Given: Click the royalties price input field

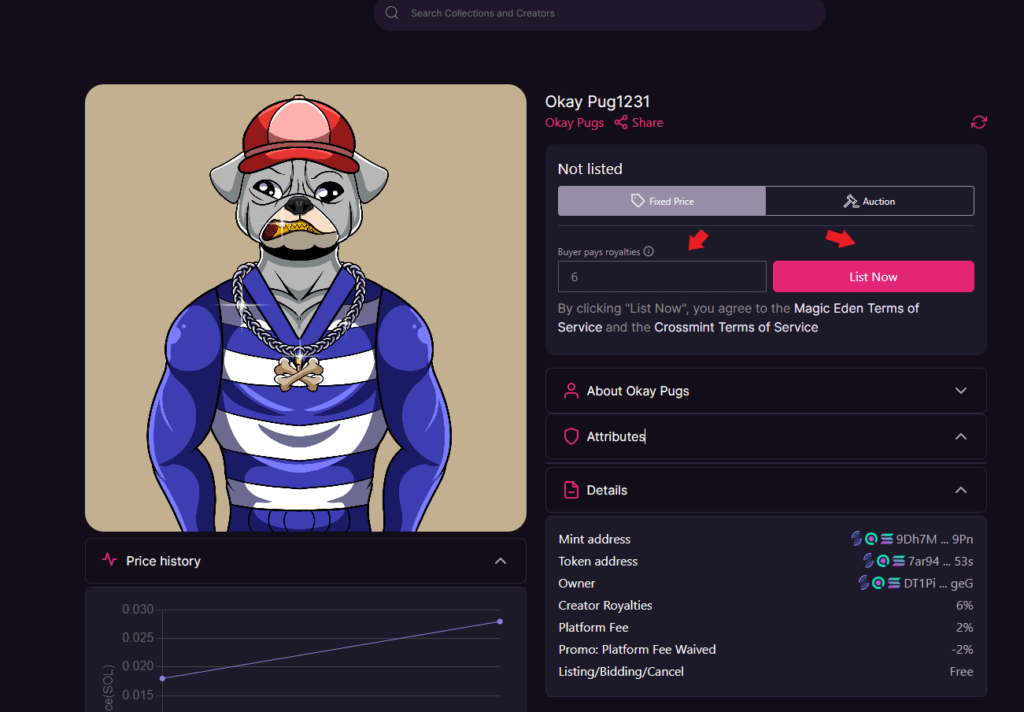Looking at the screenshot, I should (x=661, y=277).
